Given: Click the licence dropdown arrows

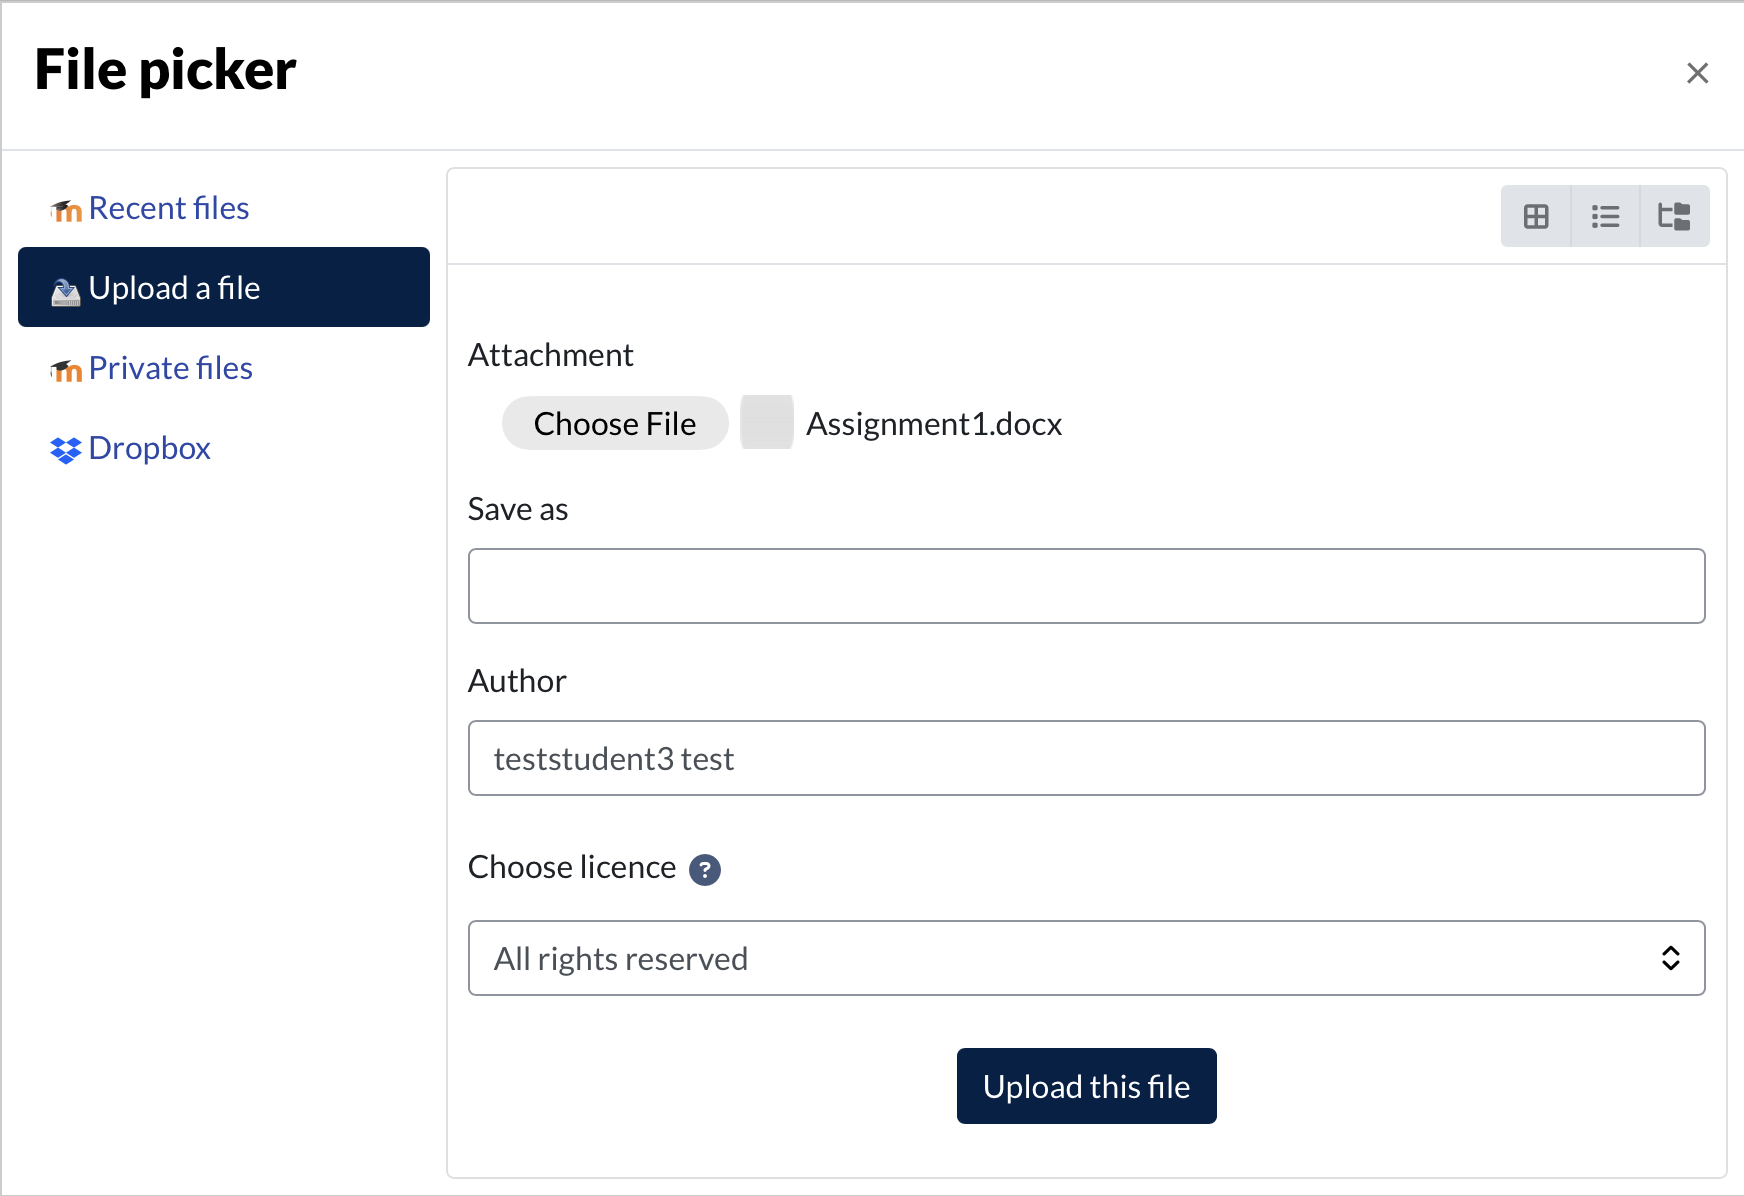Looking at the screenshot, I should 1670,958.
